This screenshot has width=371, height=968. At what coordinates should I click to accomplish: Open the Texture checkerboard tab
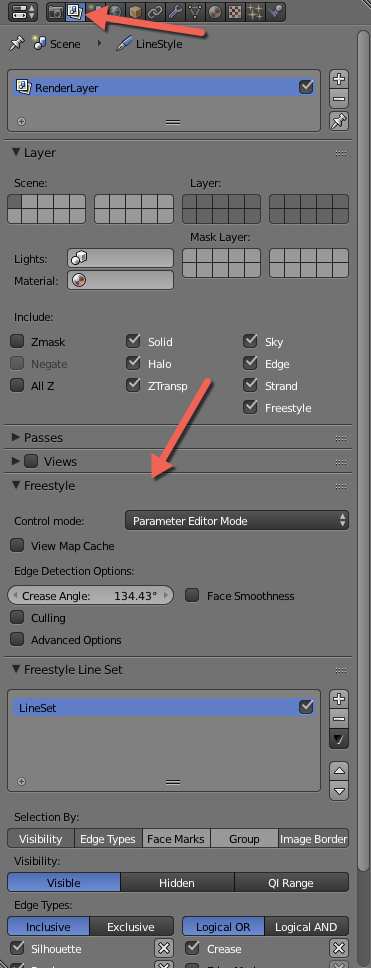pyautogui.click(x=234, y=11)
